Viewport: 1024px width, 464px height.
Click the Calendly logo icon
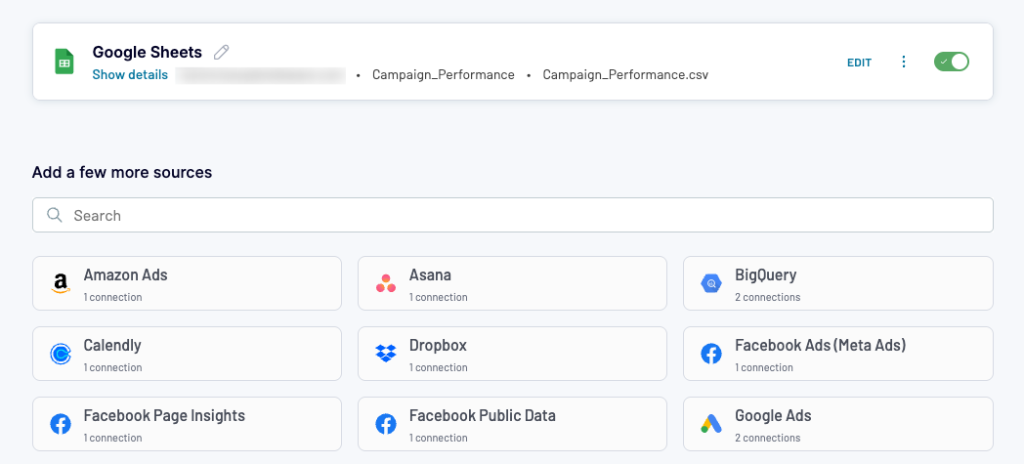click(x=60, y=354)
